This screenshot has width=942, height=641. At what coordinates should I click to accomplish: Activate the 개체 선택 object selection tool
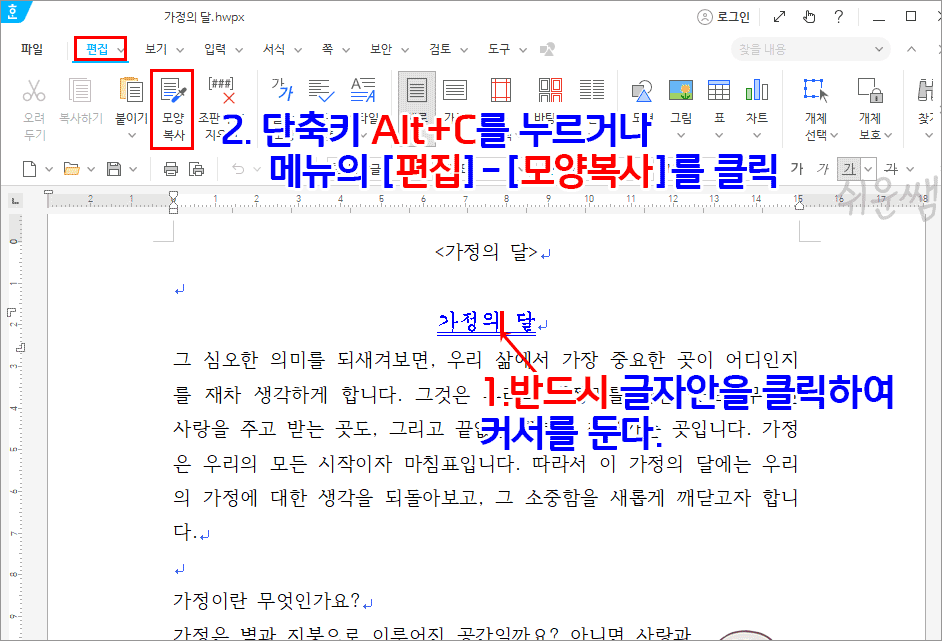click(x=814, y=89)
